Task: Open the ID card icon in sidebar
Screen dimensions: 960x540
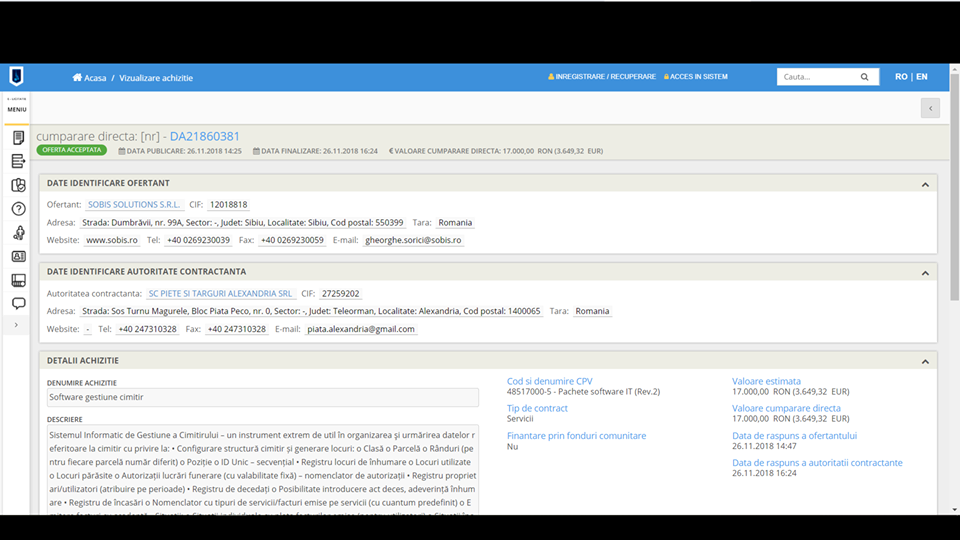Action: [18, 257]
